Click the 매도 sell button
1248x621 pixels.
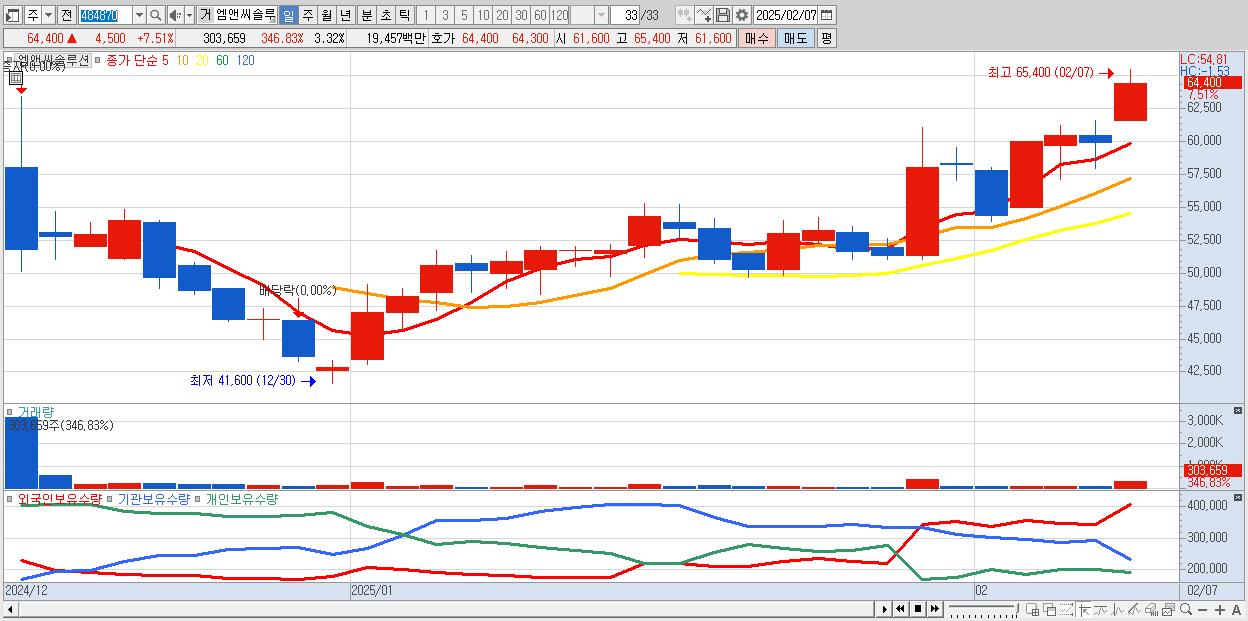796,38
